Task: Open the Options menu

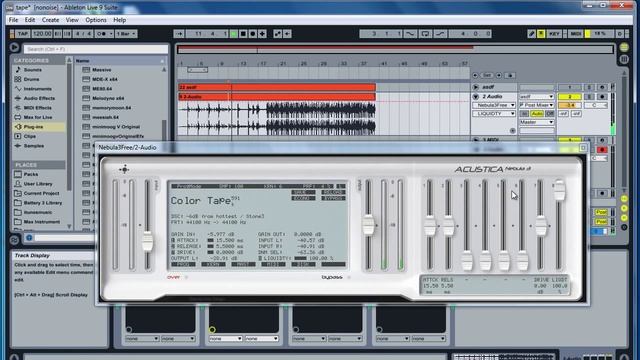Action: click(96, 20)
